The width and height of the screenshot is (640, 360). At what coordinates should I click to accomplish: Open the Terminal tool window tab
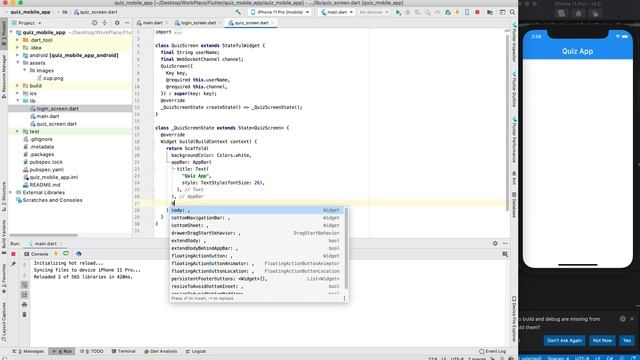[x=124, y=351]
